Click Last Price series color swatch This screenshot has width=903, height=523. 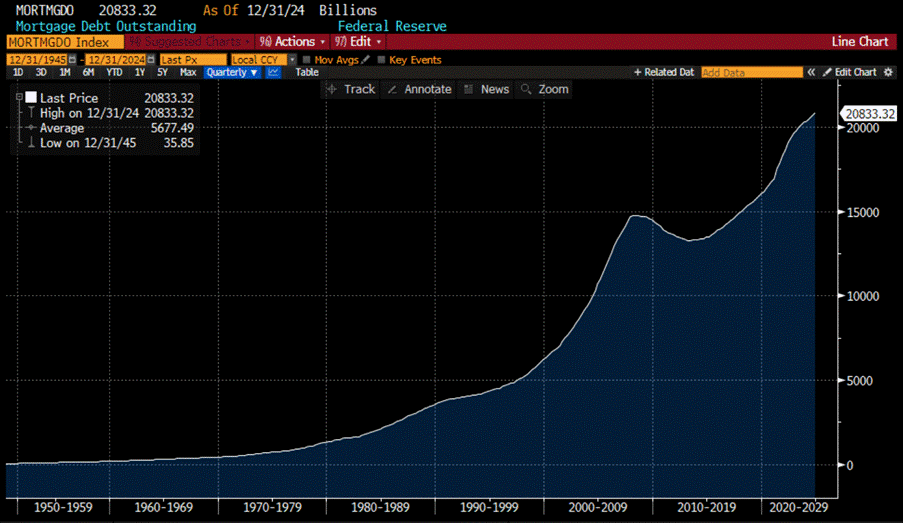(31, 97)
